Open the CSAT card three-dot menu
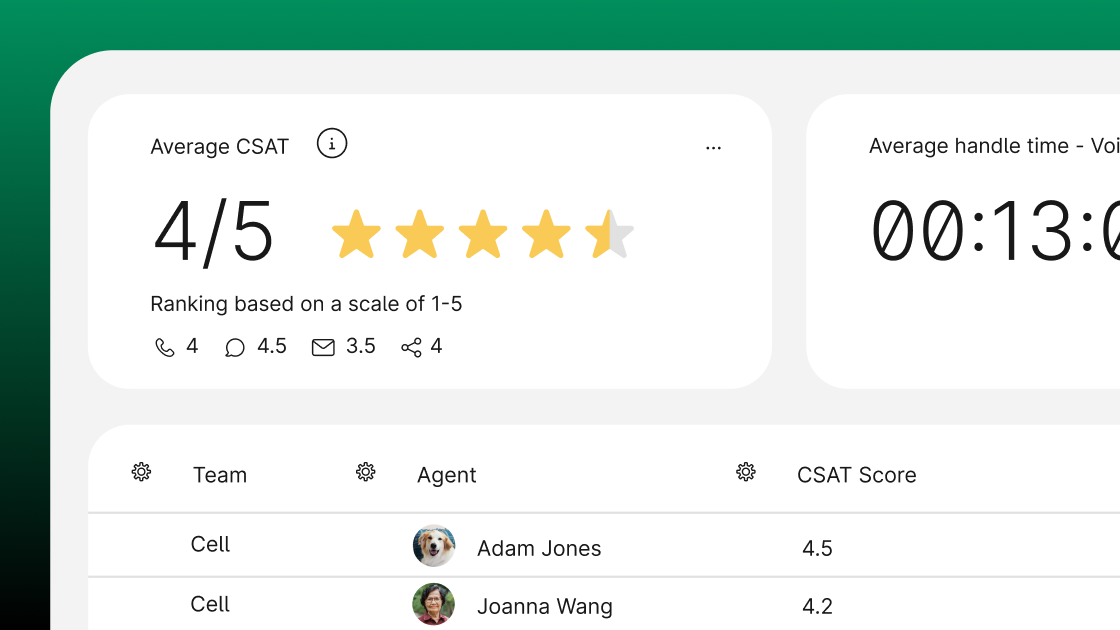 pos(713,148)
